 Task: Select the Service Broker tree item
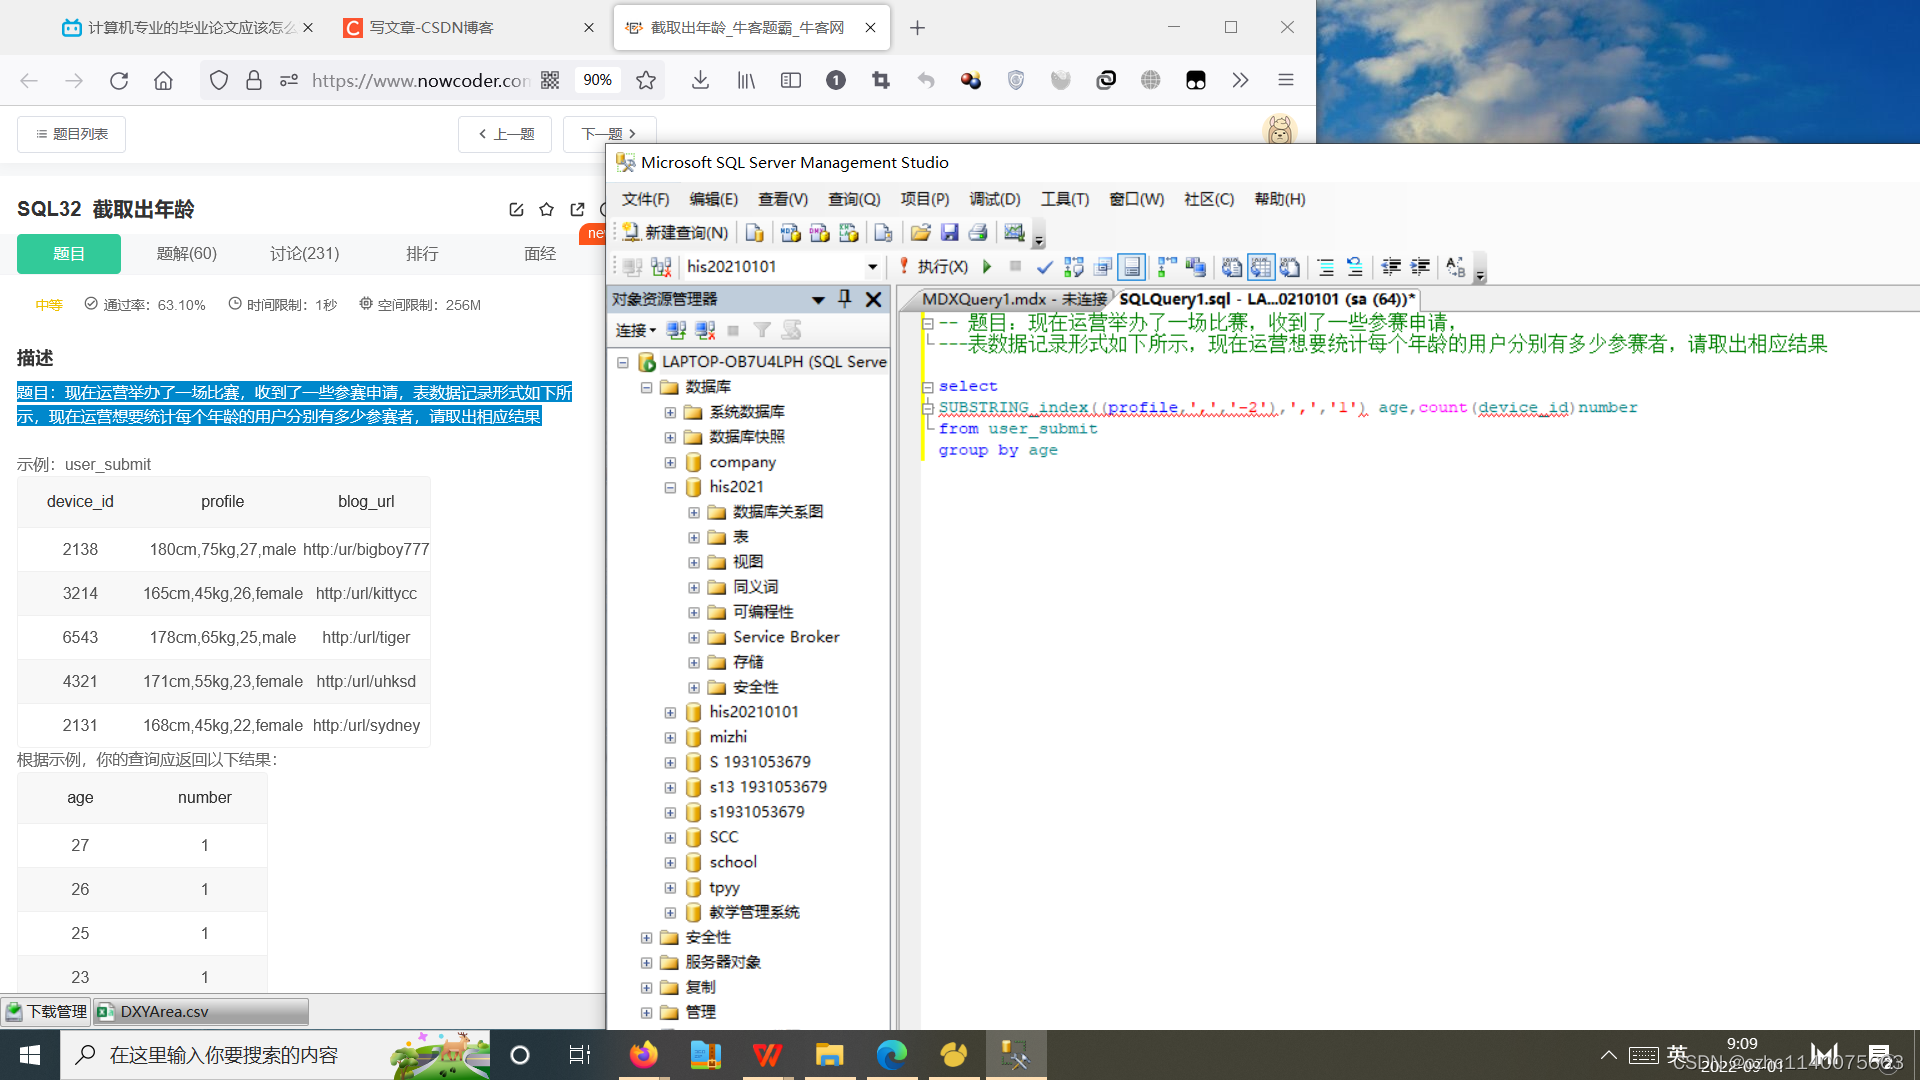coord(786,637)
